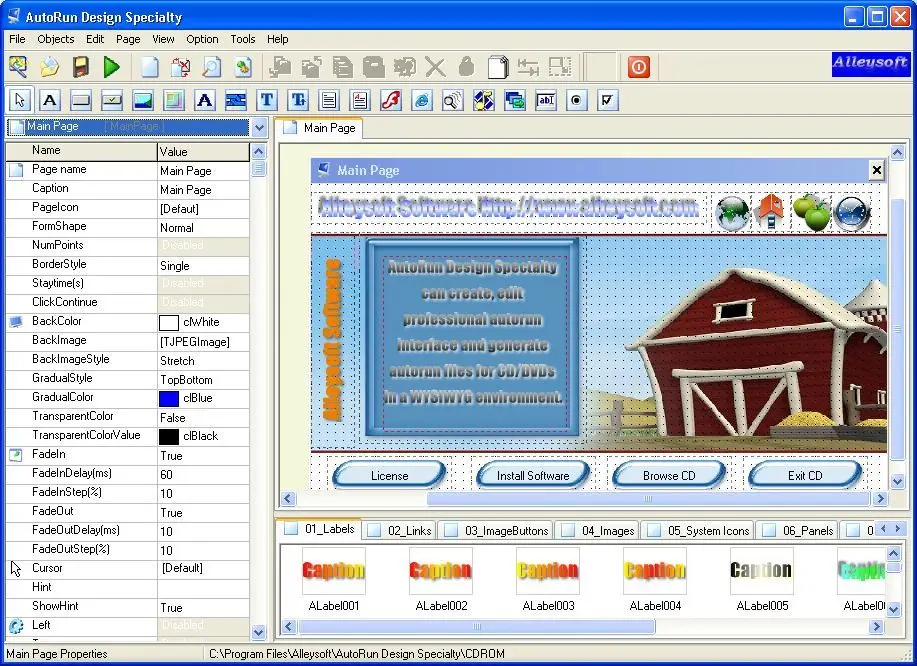Viewport: 917px width, 666px height.
Task: Preview the page with the magnifier page icon
Action: (212, 67)
